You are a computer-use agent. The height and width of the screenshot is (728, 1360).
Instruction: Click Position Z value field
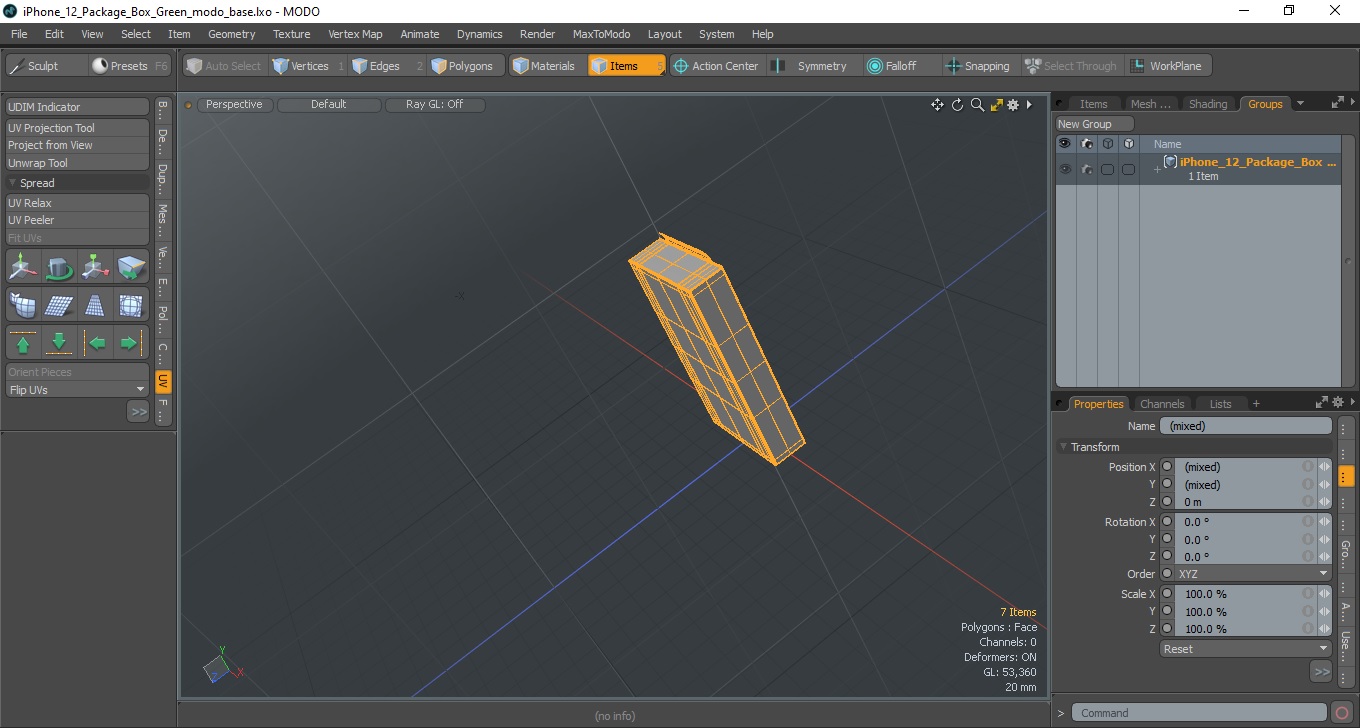[1238, 502]
